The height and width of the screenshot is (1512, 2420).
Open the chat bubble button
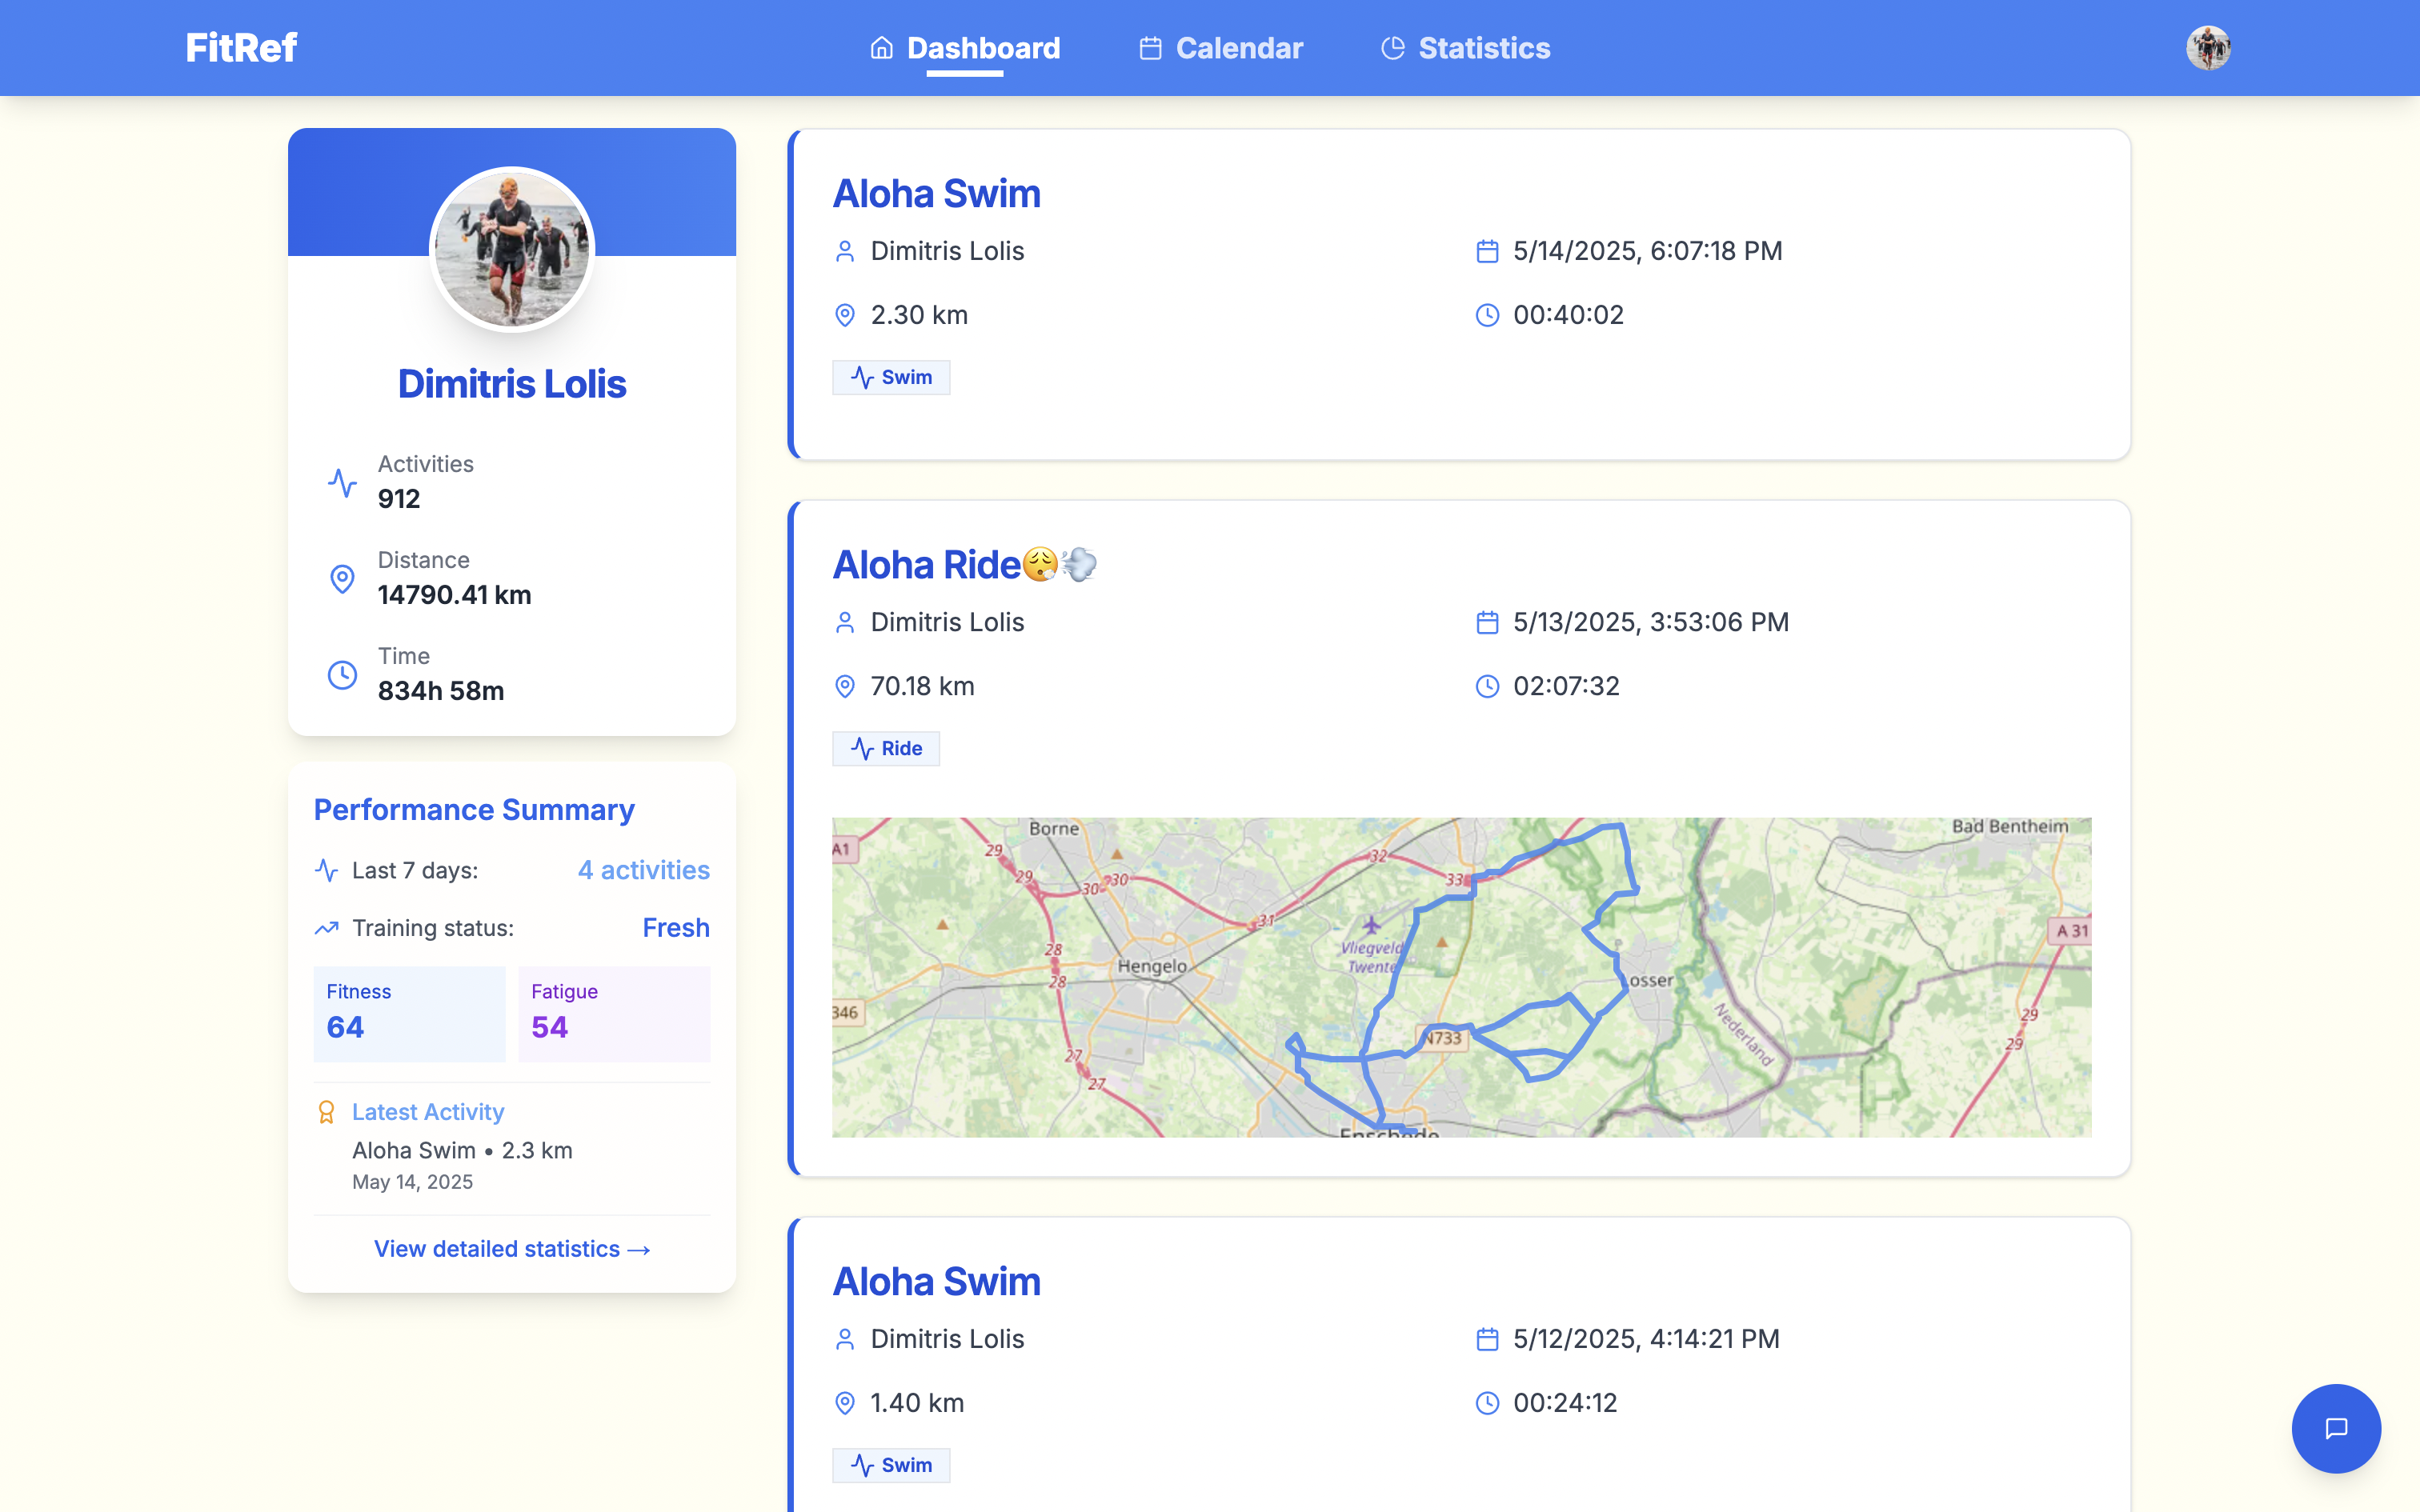[2336, 1428]
